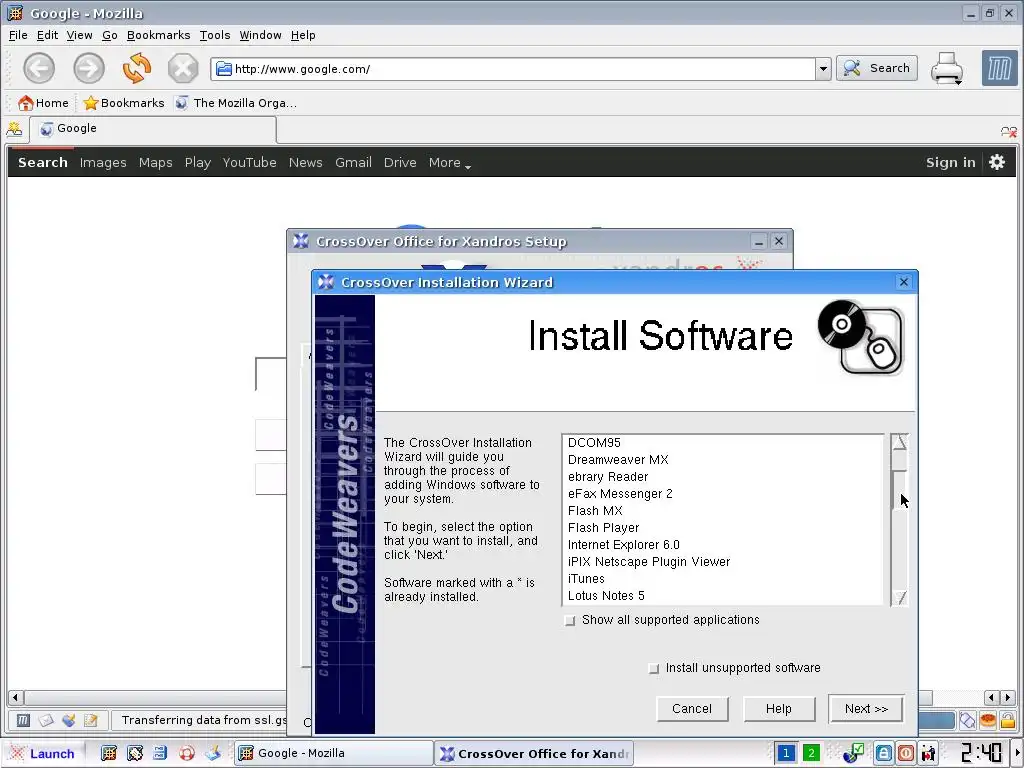This screenshot has width=1024, height=768.
Task: Select the Google browser tab
Action: (153, 129)
